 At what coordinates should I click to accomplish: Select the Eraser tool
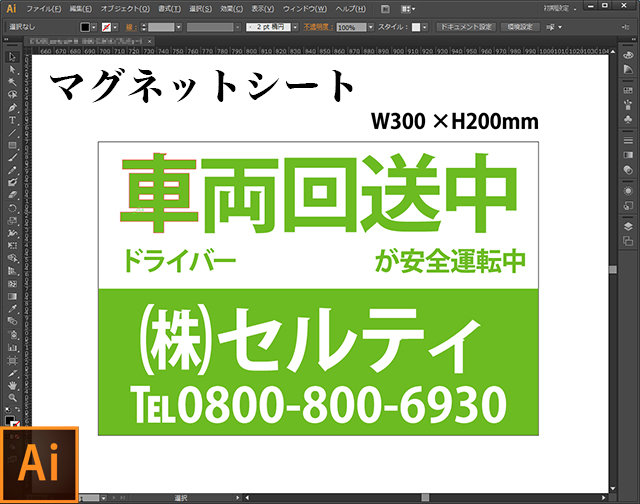coord(12,195)
